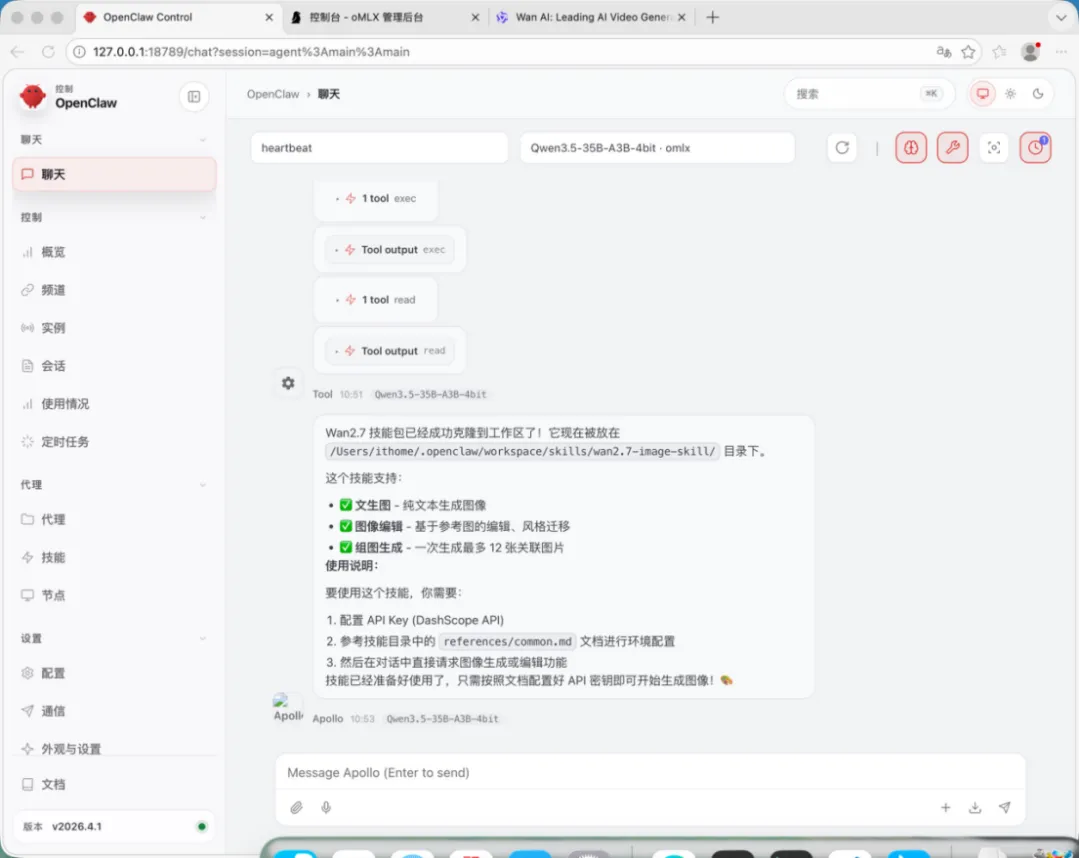Expand the 'Tool output exec' card
The height and width of the screenshot is (858, 1080).
point(390,249)
